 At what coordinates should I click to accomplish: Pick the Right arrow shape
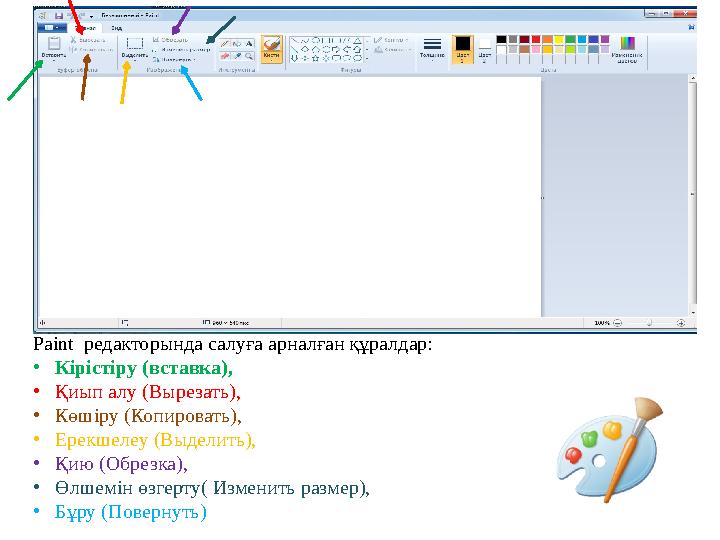pos(336,50)
